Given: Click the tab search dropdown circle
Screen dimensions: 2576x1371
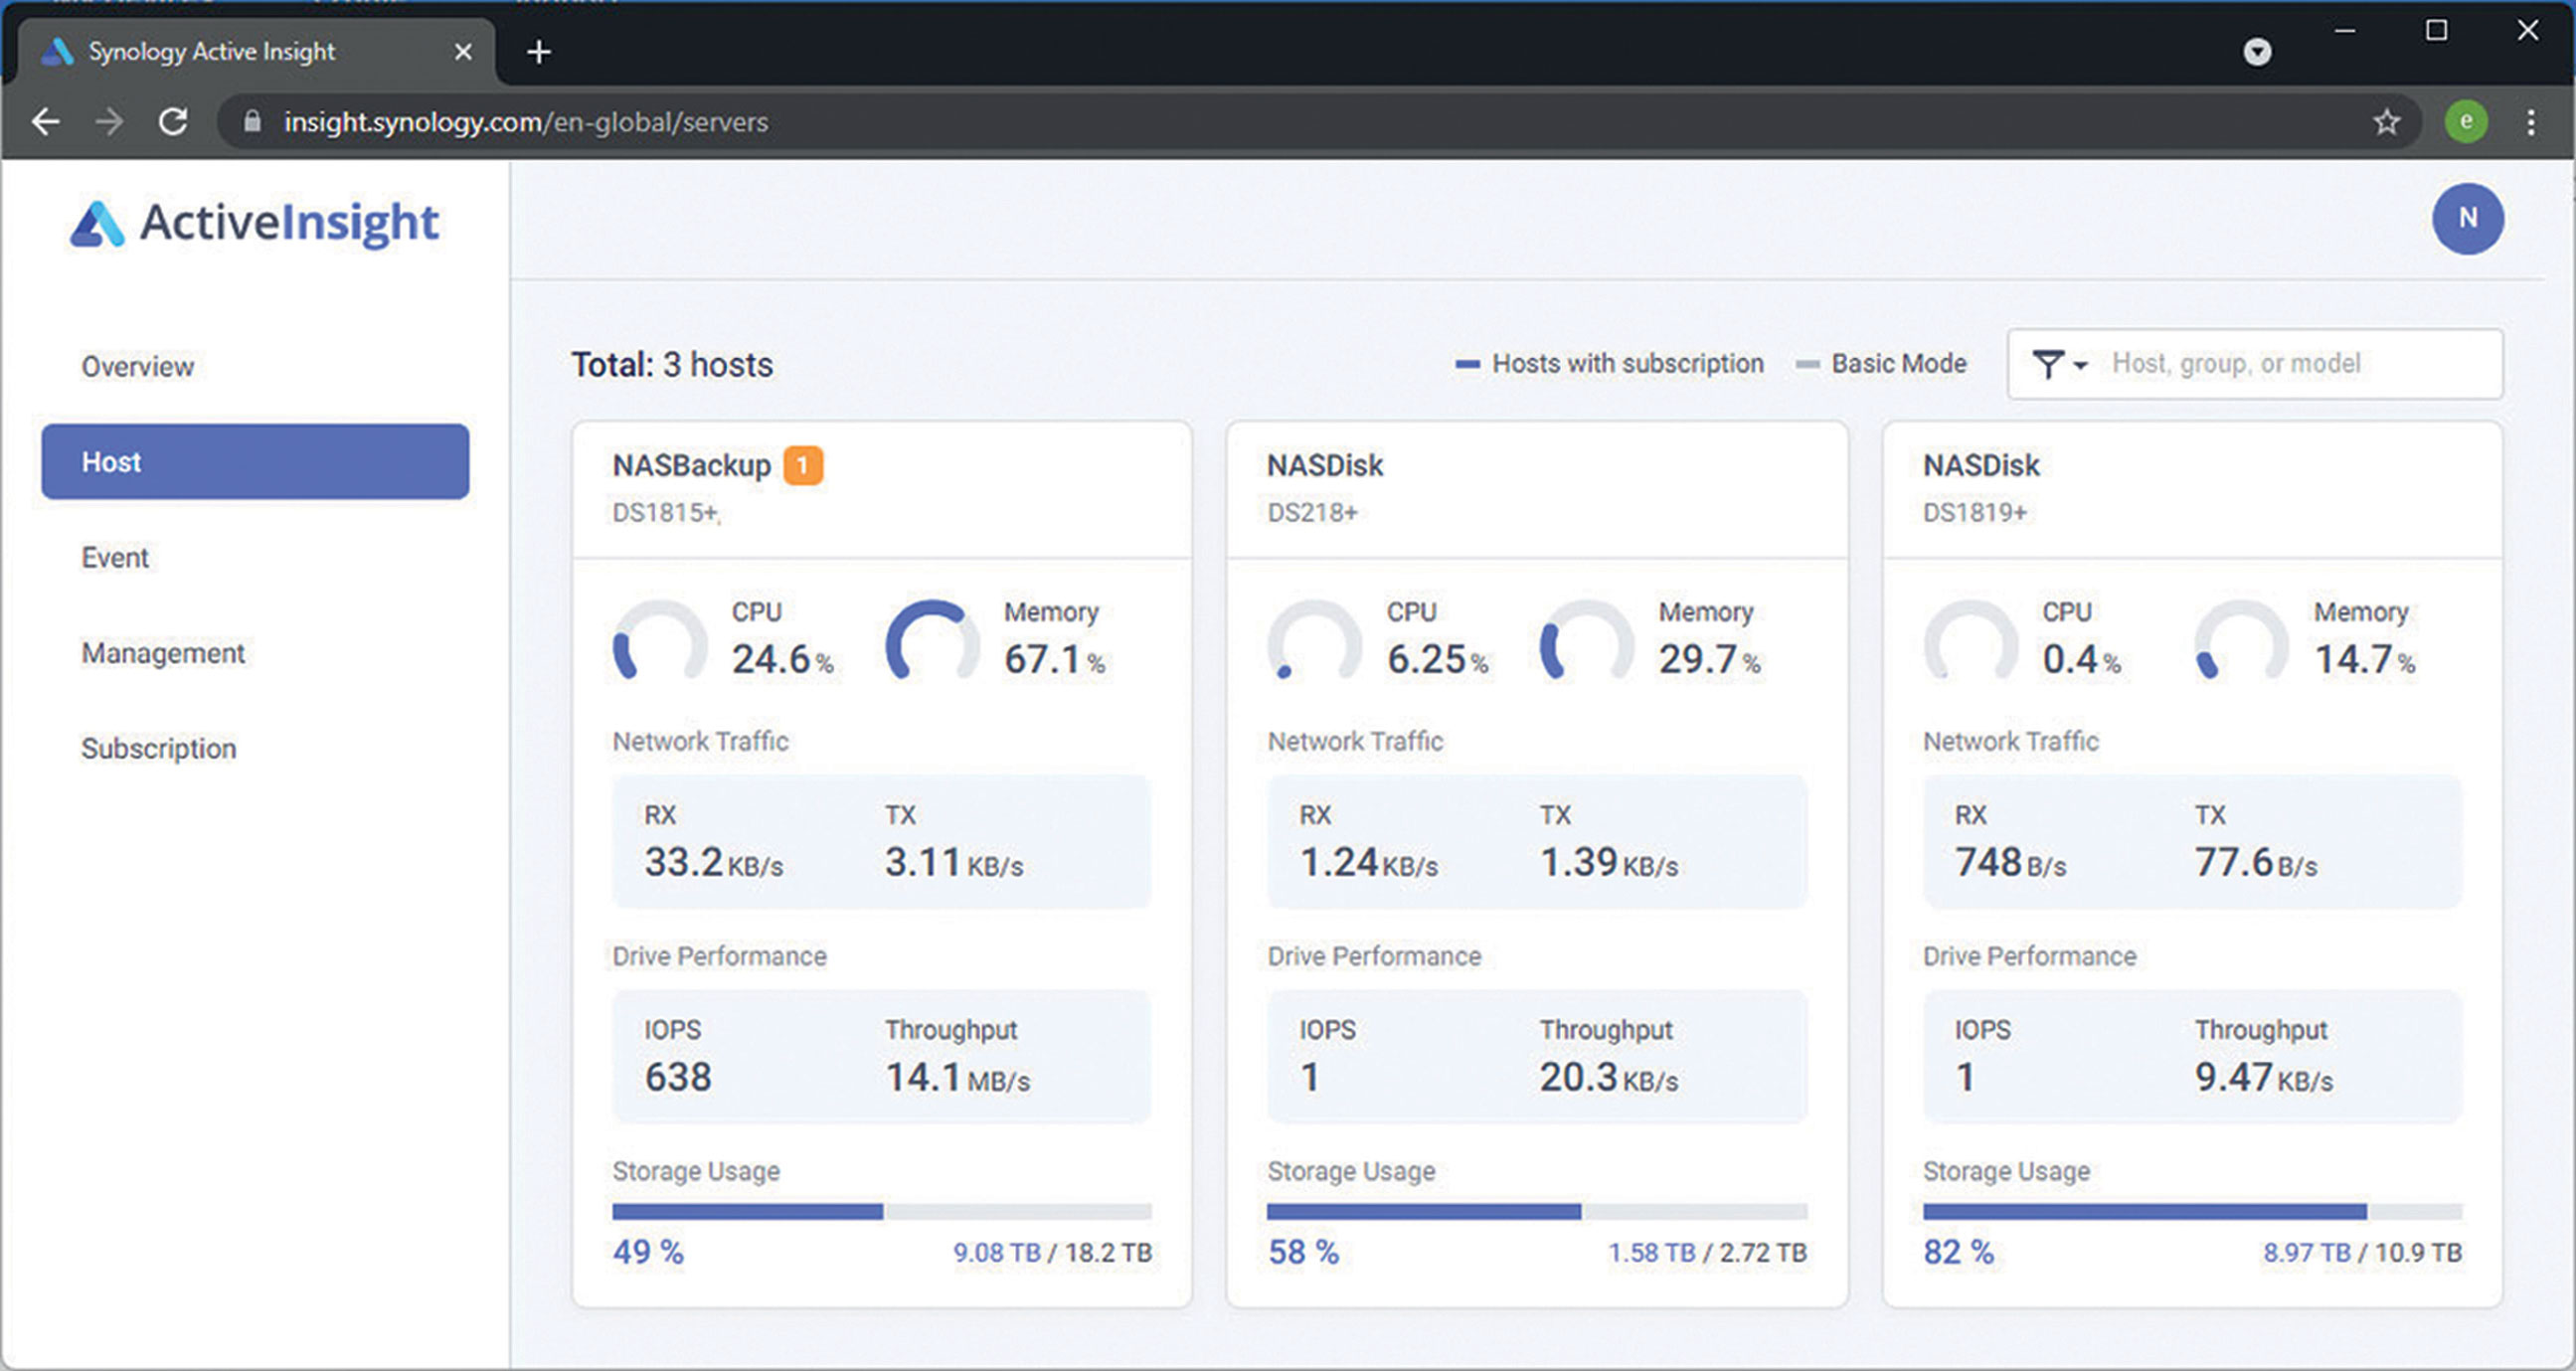Looking at the screenshot, I should tap(2257, 51).
